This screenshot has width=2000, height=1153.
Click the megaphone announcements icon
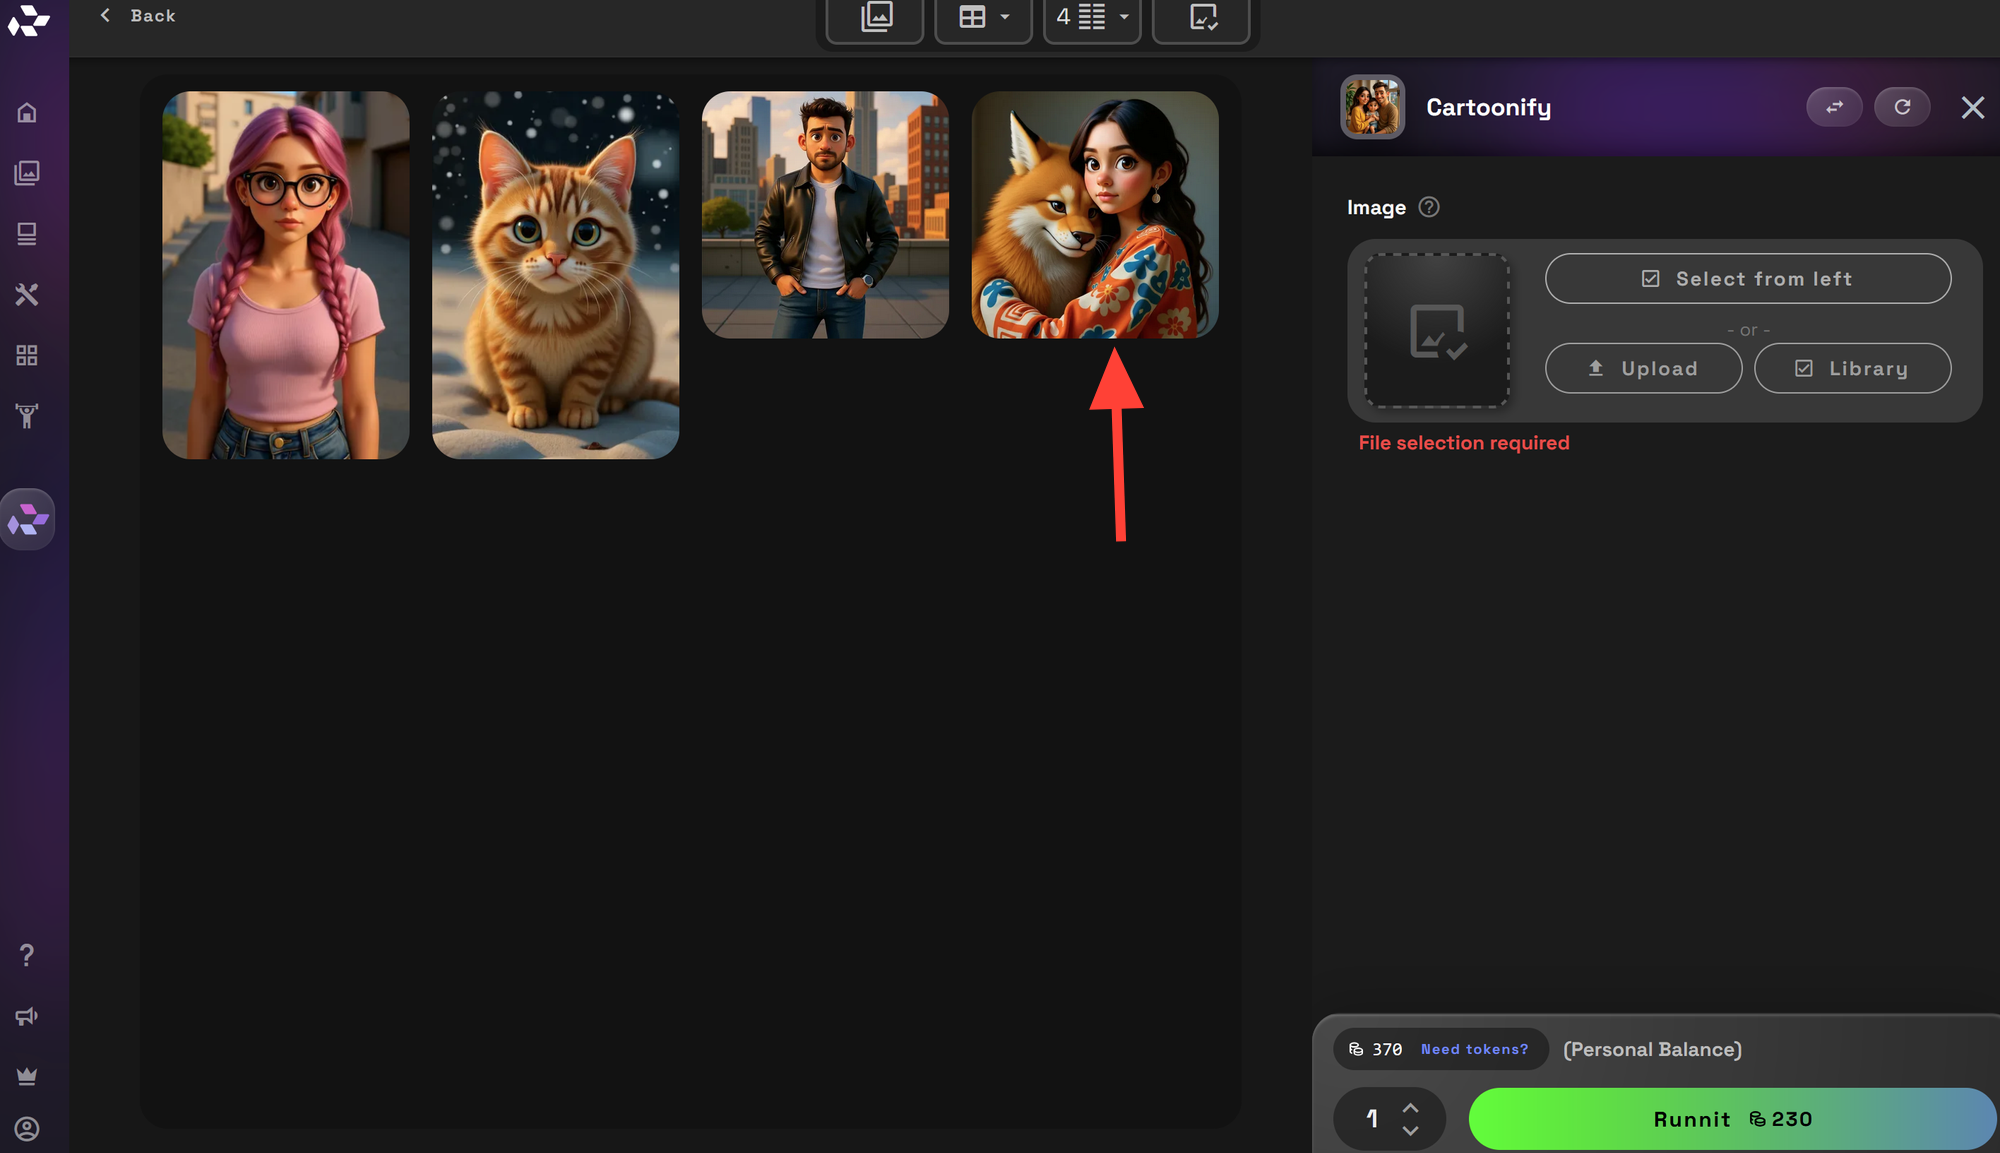click(x=27, y=1016)
